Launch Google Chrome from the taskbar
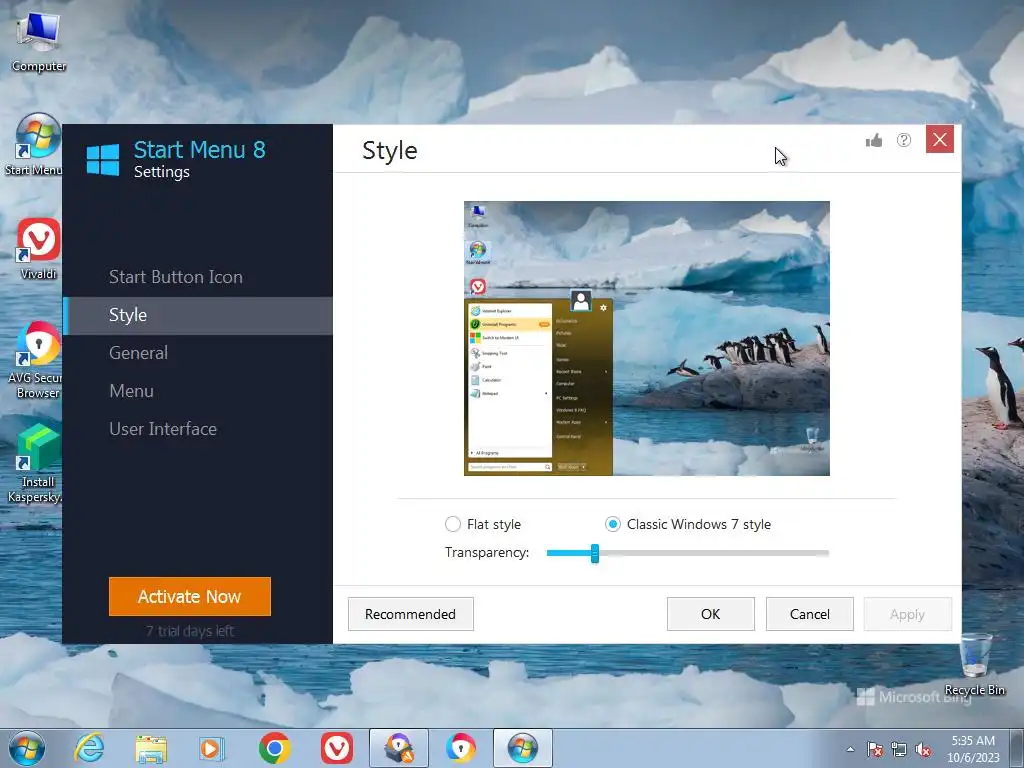Image resolution: width=1024 pixels, height=768 pixels. click(275, 748)
